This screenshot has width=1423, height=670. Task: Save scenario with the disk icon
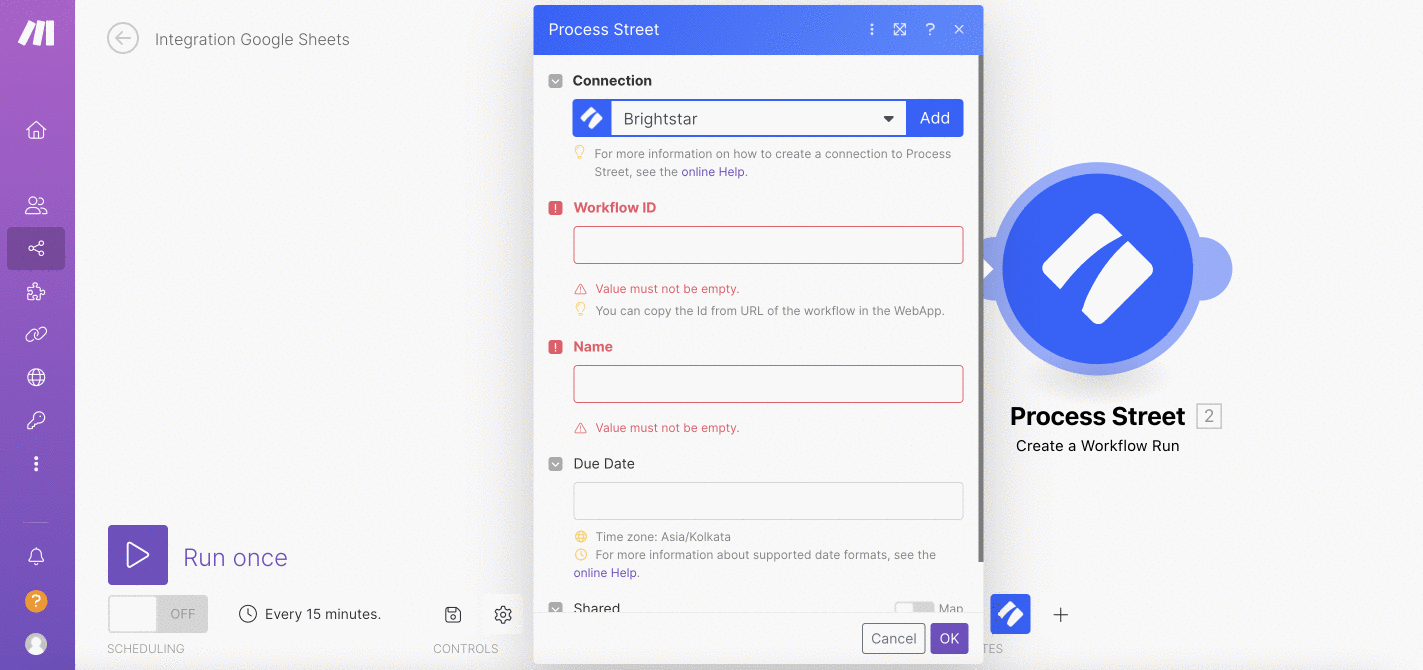click(453, 614)
